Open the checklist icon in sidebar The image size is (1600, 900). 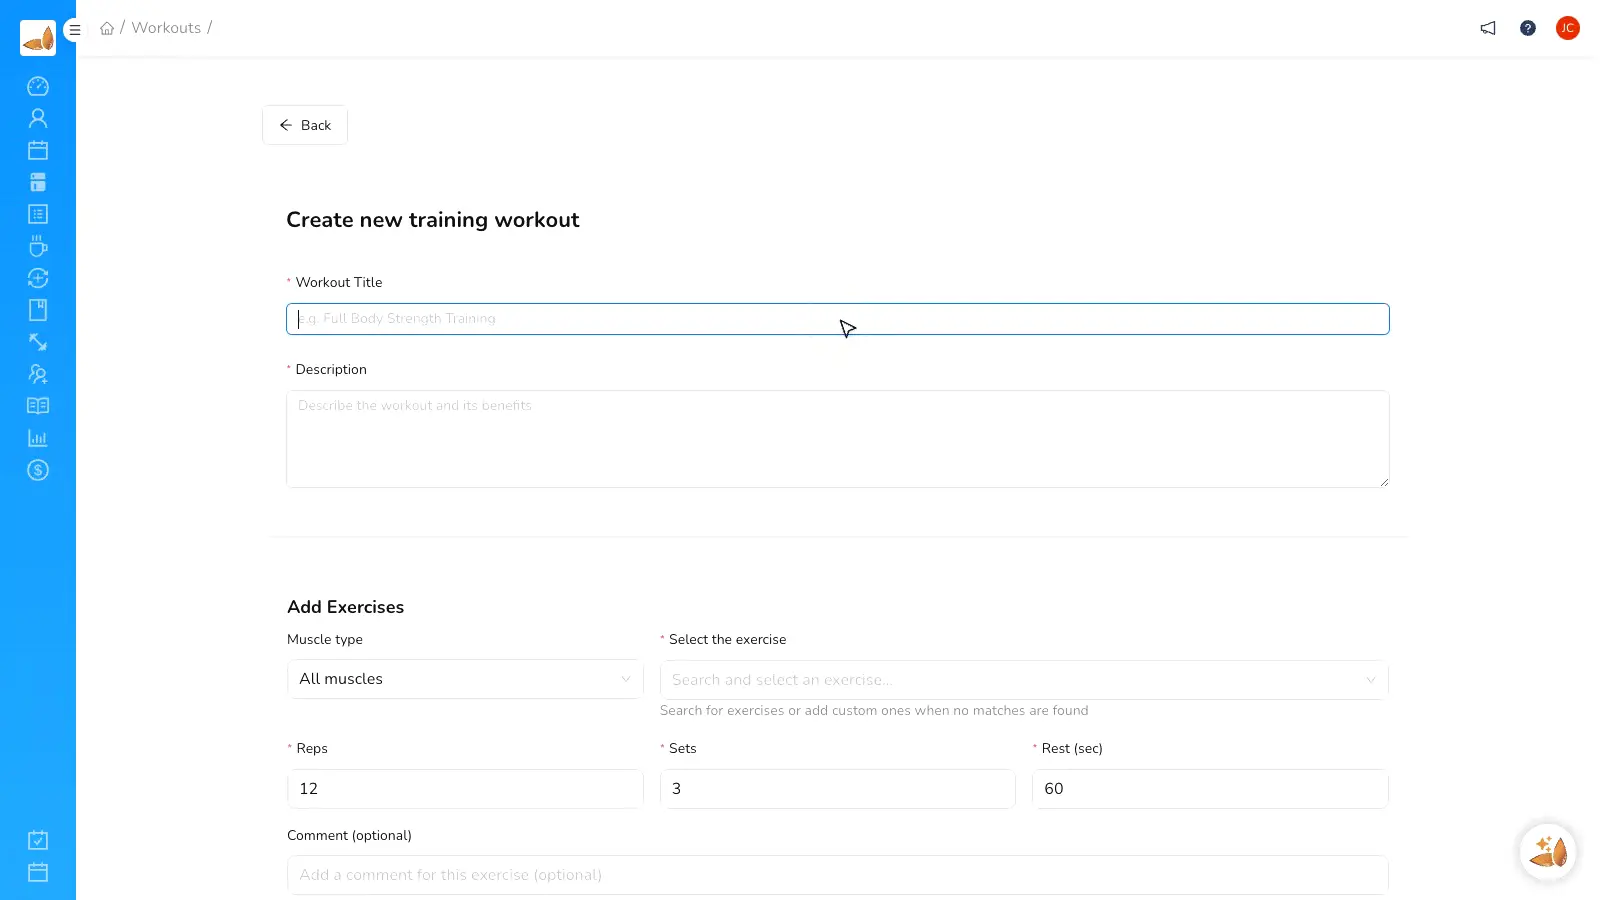38,214
